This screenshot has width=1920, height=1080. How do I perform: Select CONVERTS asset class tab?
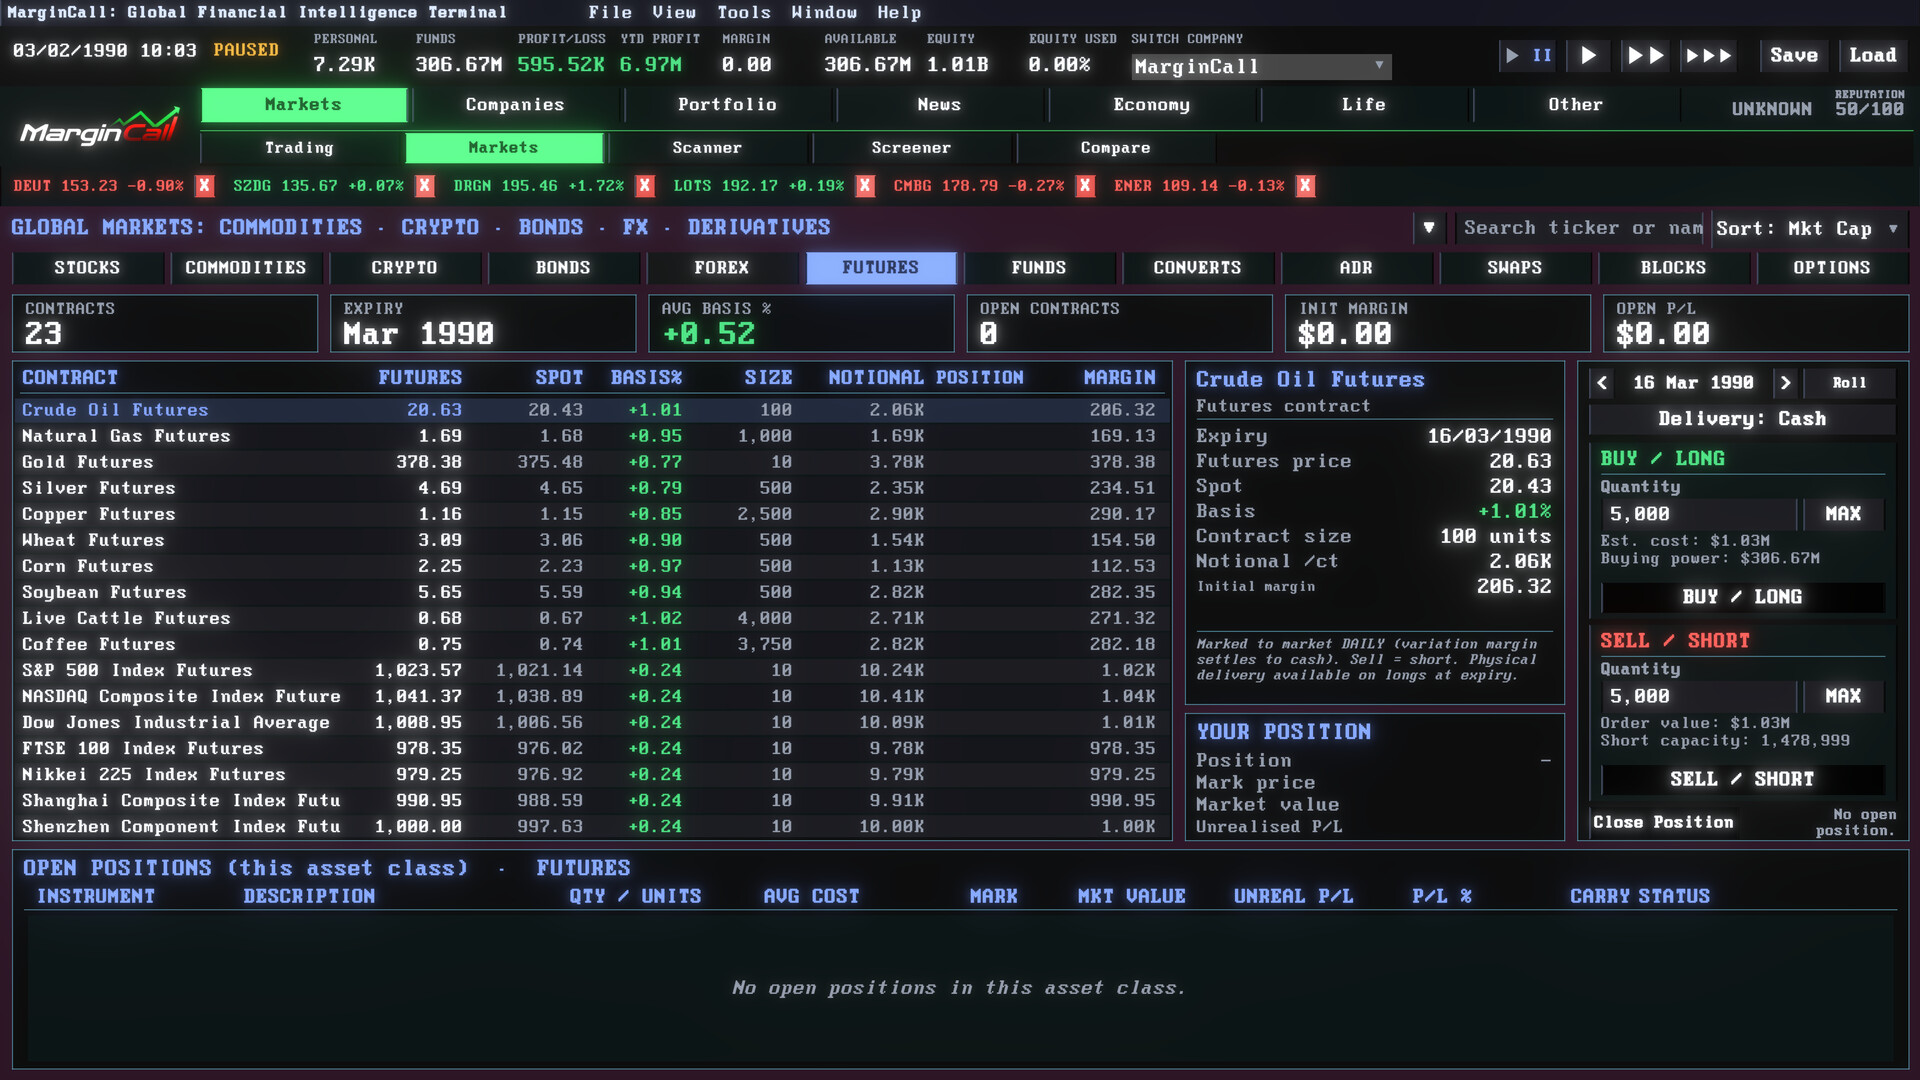(1197, 268)
